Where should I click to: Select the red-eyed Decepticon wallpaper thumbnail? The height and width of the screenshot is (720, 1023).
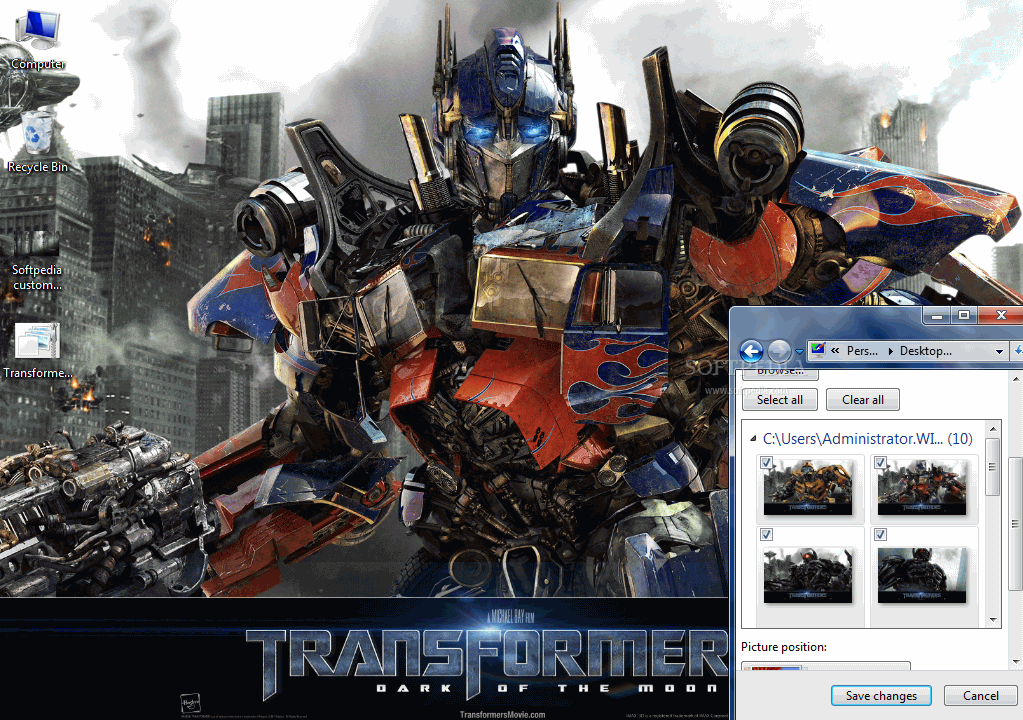(808, 575)
